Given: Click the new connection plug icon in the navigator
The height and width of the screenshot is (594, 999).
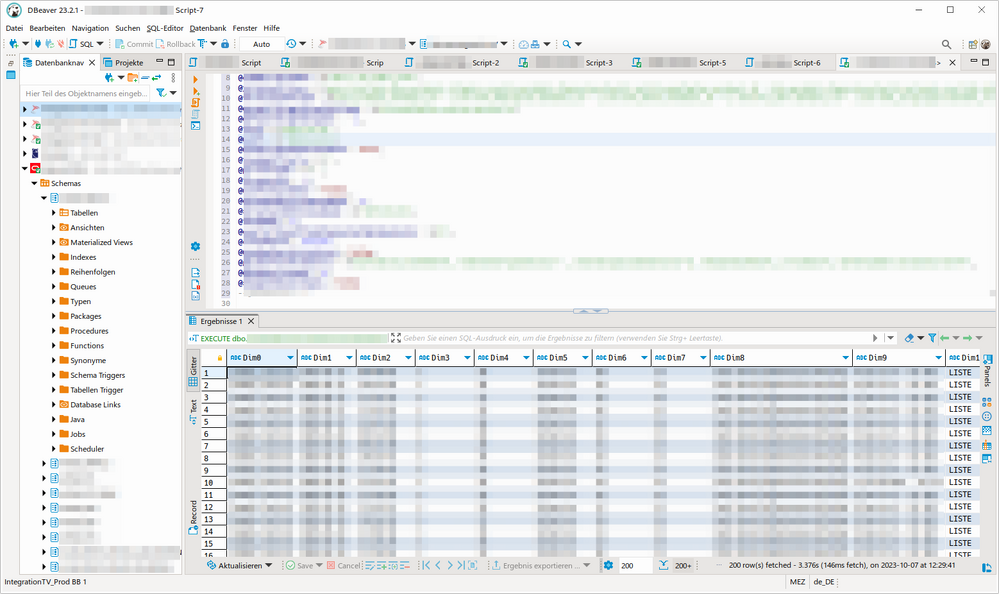Looking at the screenshot, I should point(109,77).
